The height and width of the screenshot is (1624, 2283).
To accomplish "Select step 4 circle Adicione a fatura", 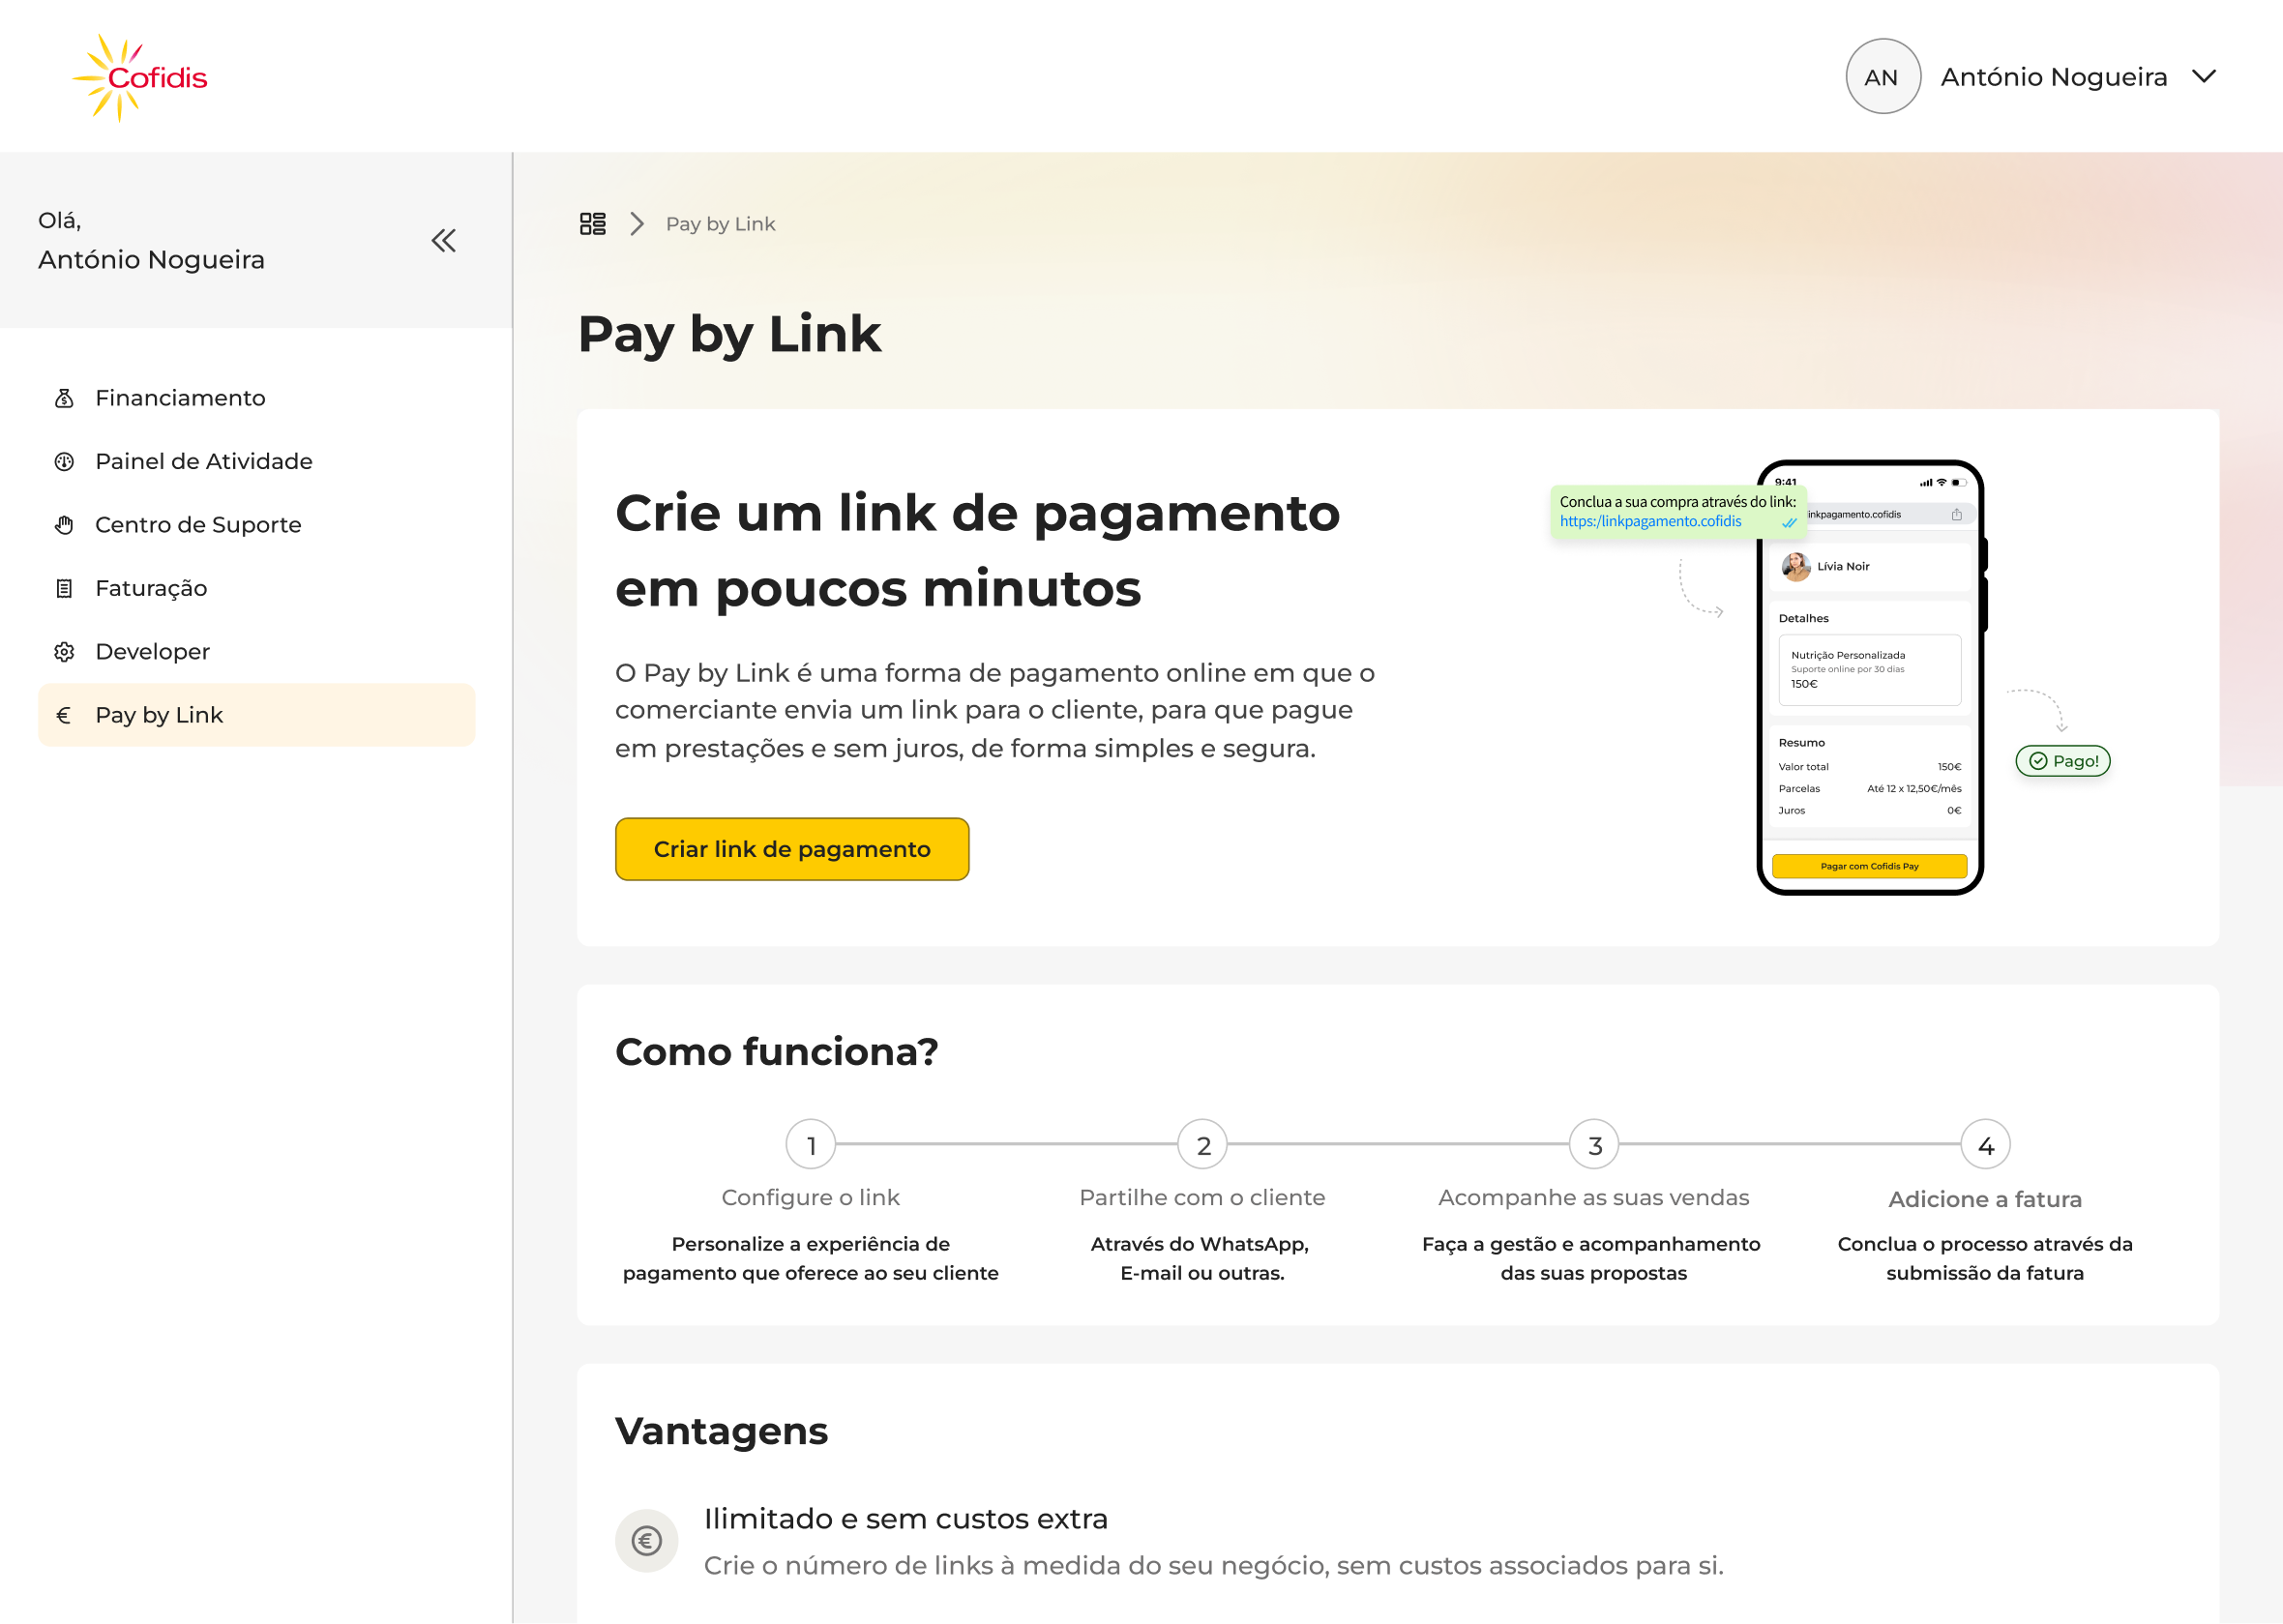I will coord(1985,1145).
